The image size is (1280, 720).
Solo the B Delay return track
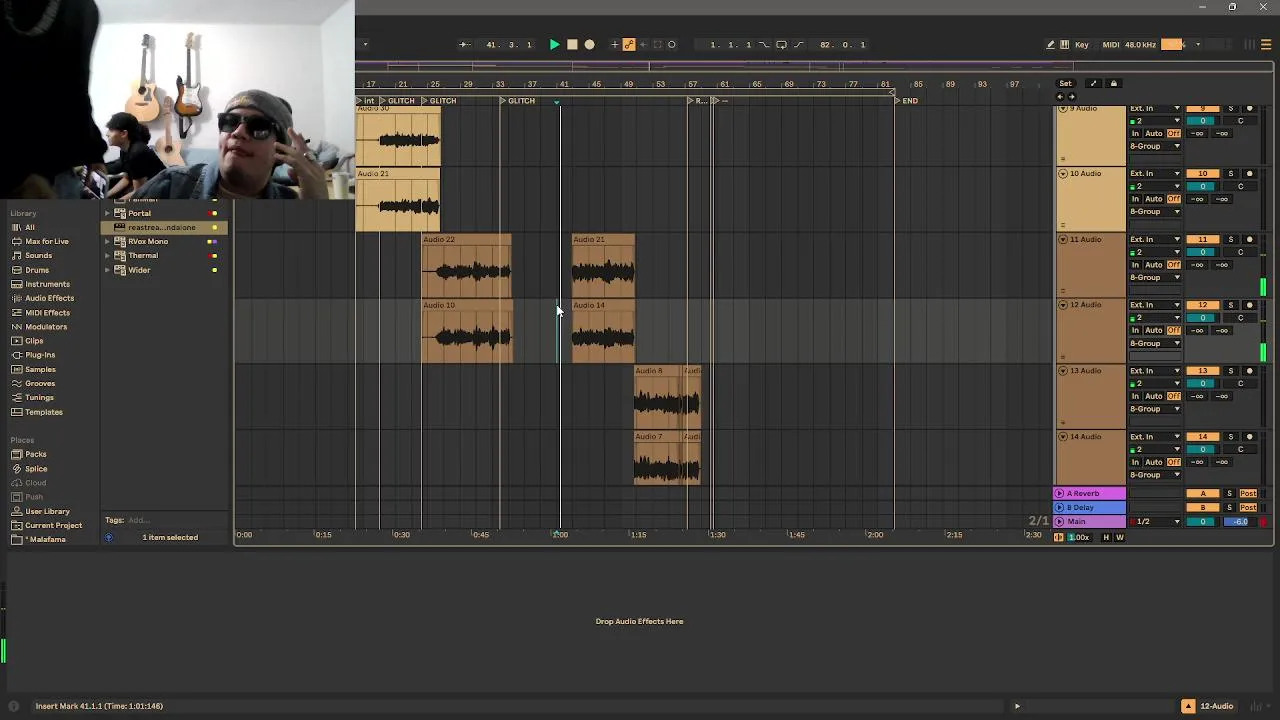click(1231, 508)
